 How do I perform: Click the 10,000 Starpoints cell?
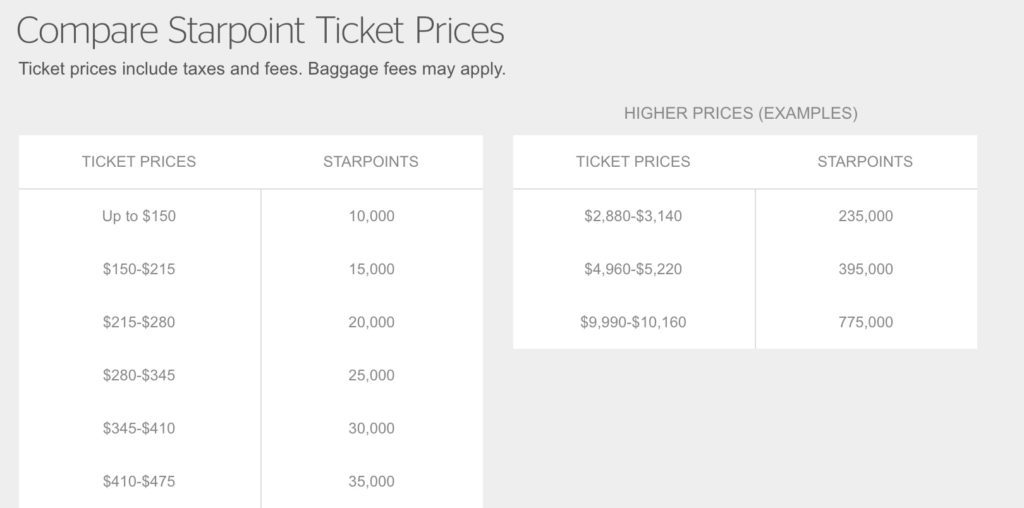point(372,216)
